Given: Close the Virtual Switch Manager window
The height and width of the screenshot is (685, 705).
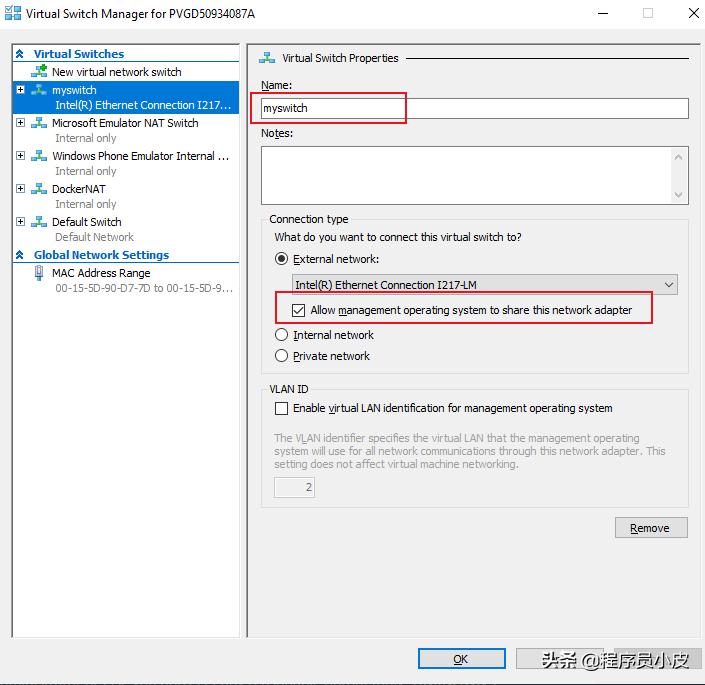Looking at the screenshot, I should [x=694, y=13].
